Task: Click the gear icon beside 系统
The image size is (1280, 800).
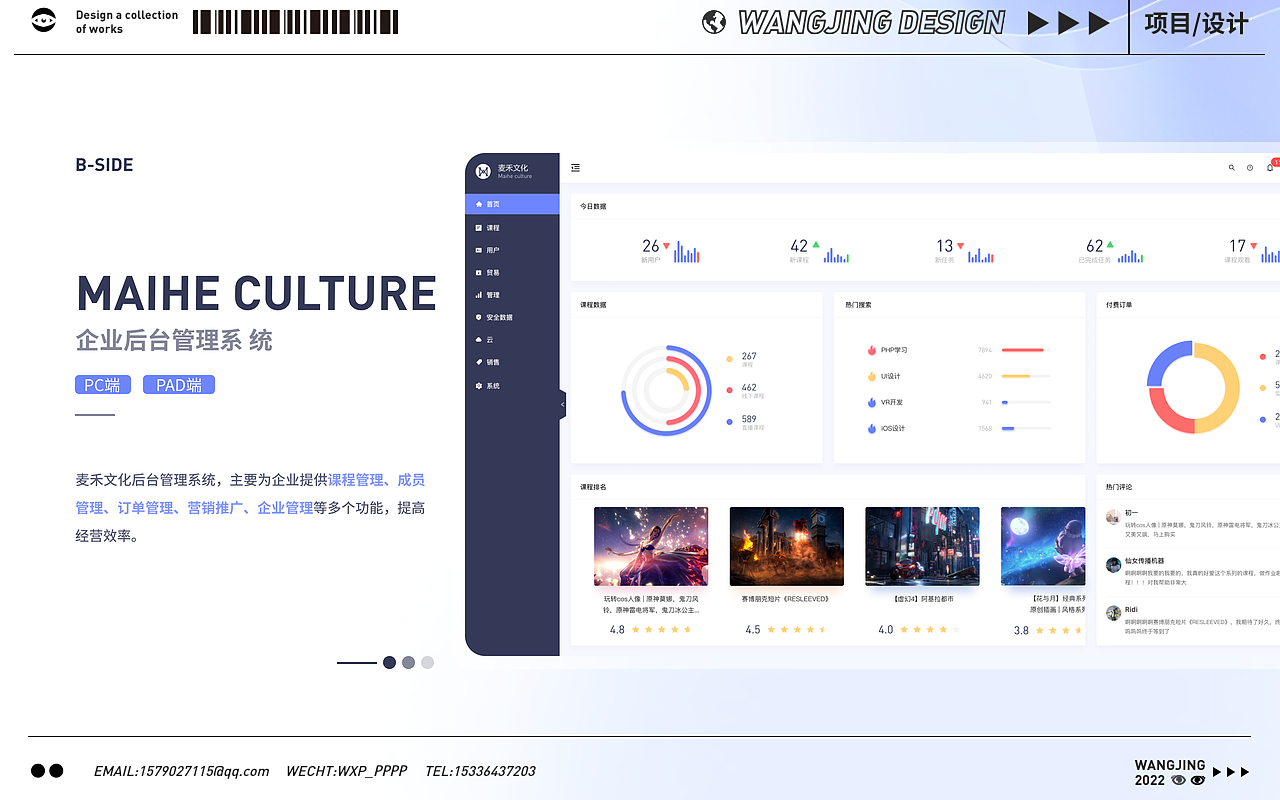Action: point(479,386)
